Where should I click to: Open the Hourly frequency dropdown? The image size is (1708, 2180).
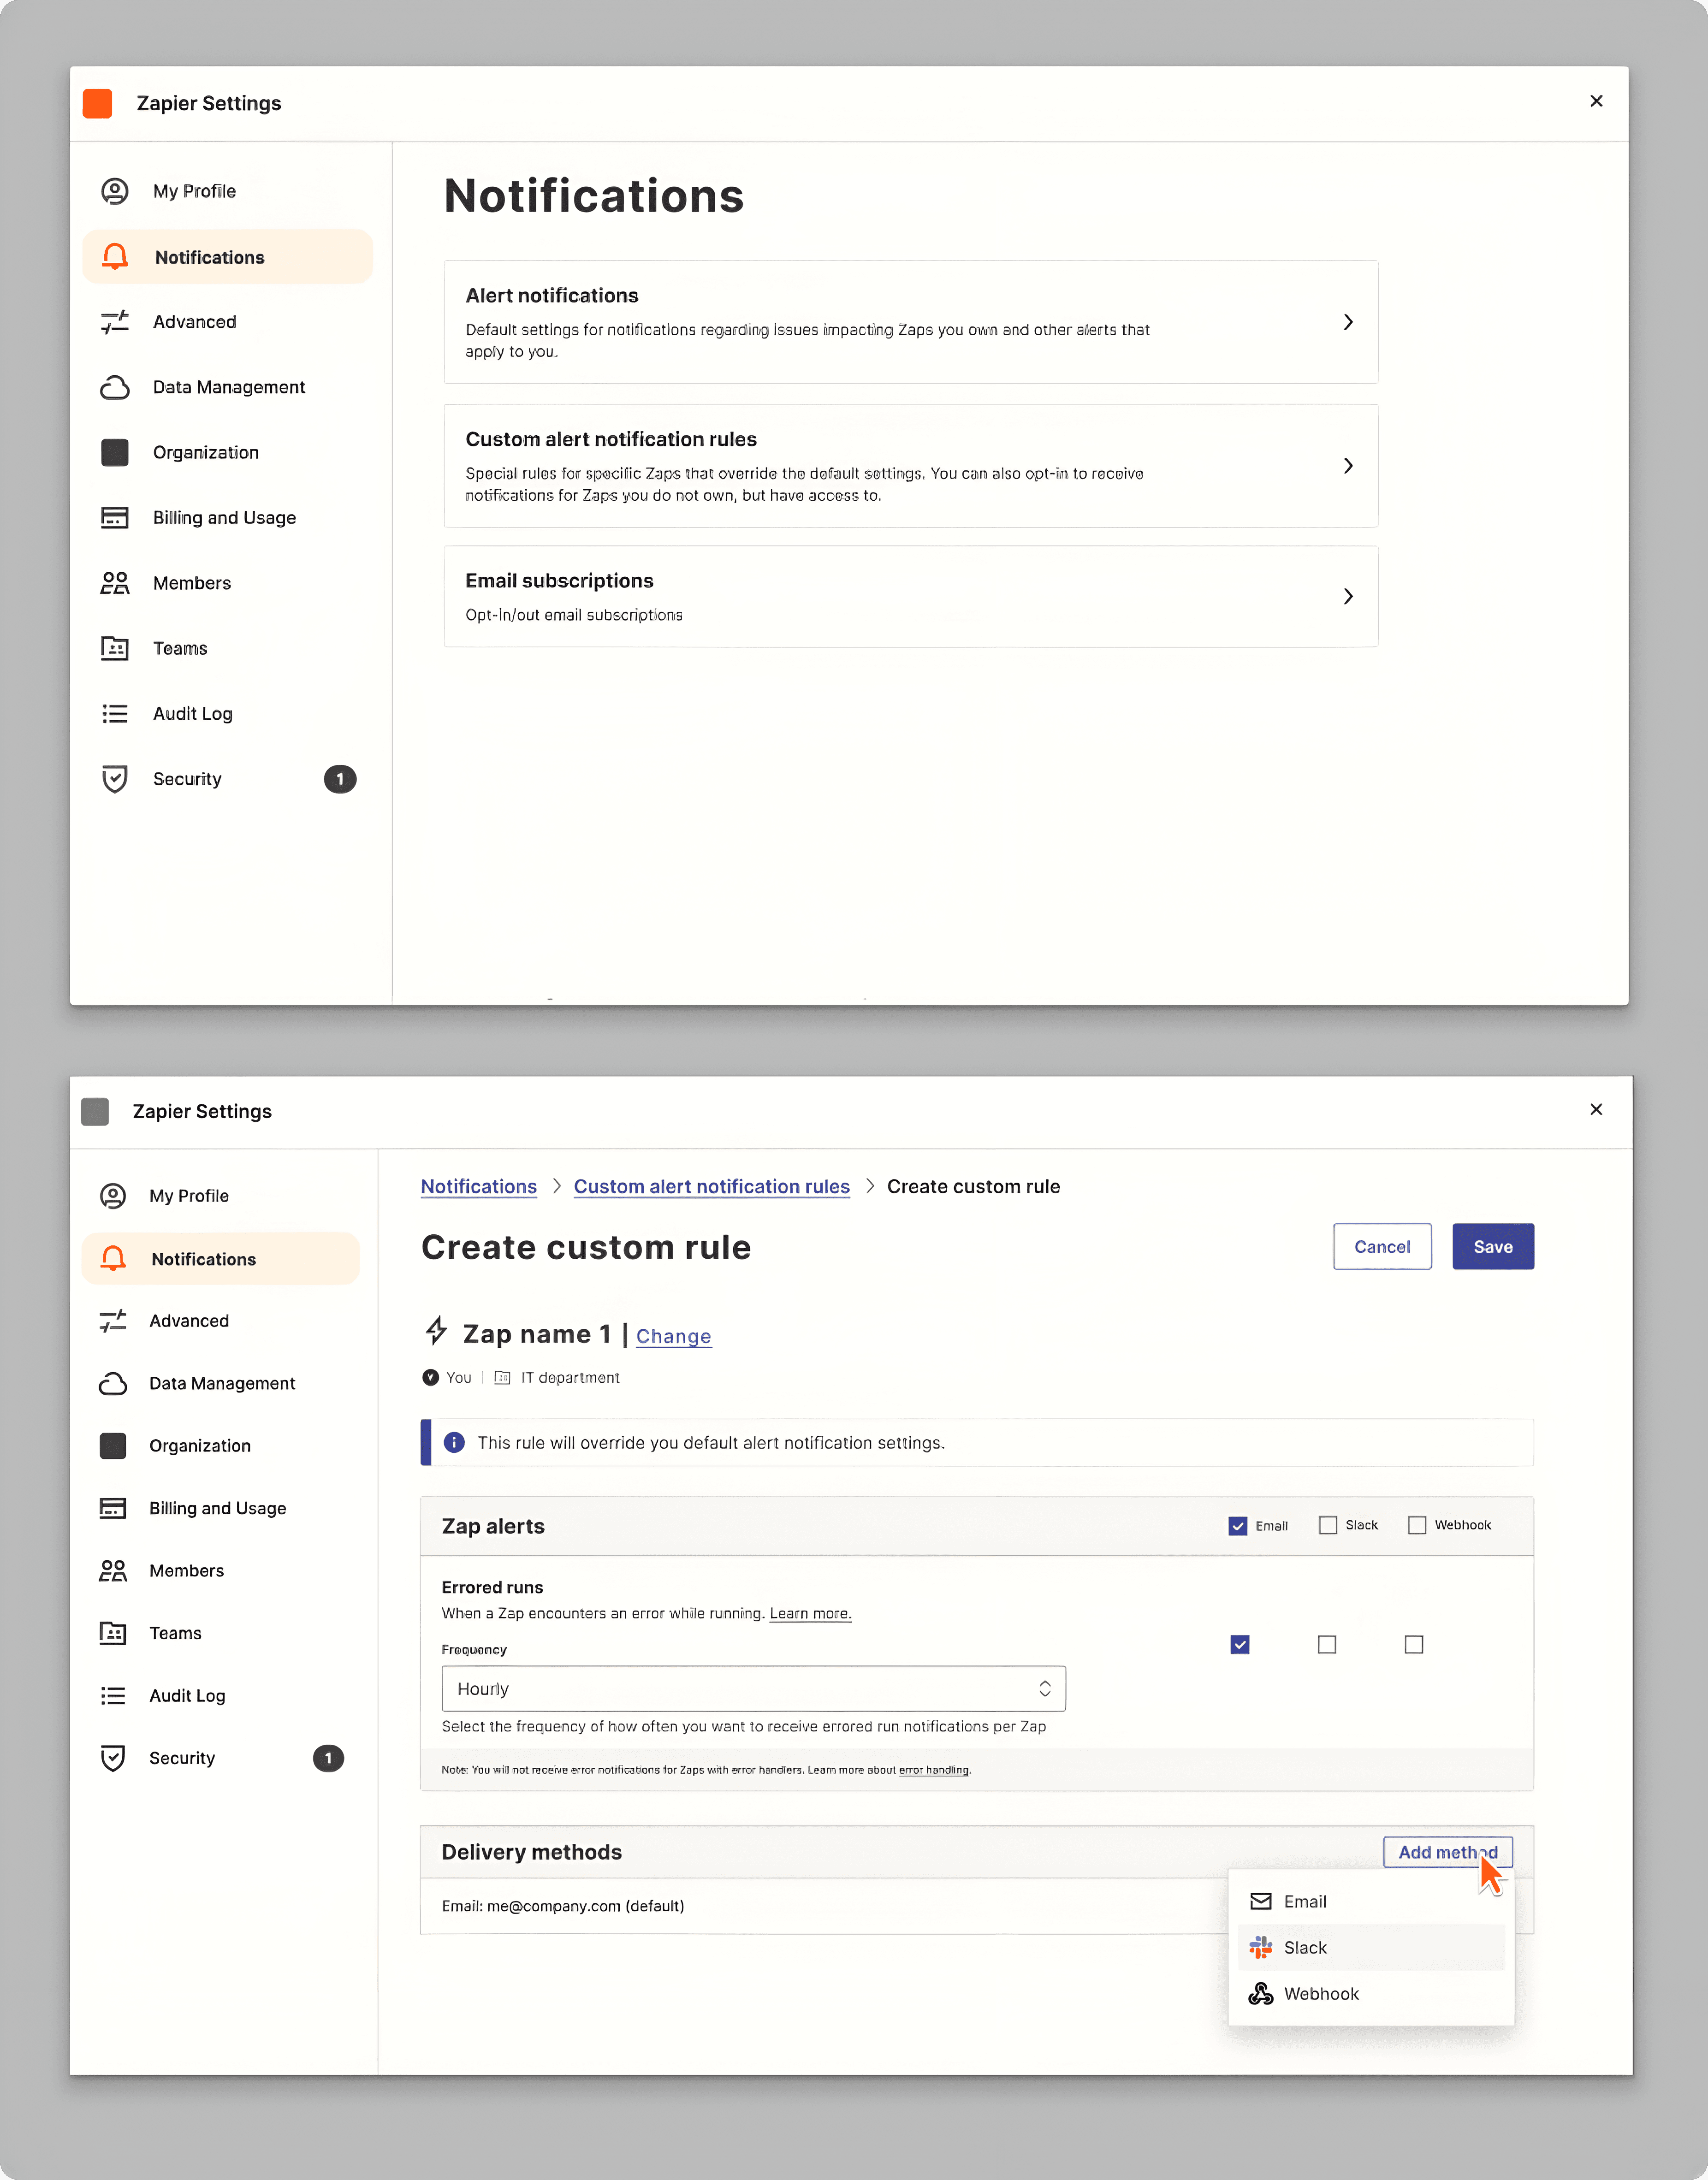pyautogui.click(x=753, y=1688)
